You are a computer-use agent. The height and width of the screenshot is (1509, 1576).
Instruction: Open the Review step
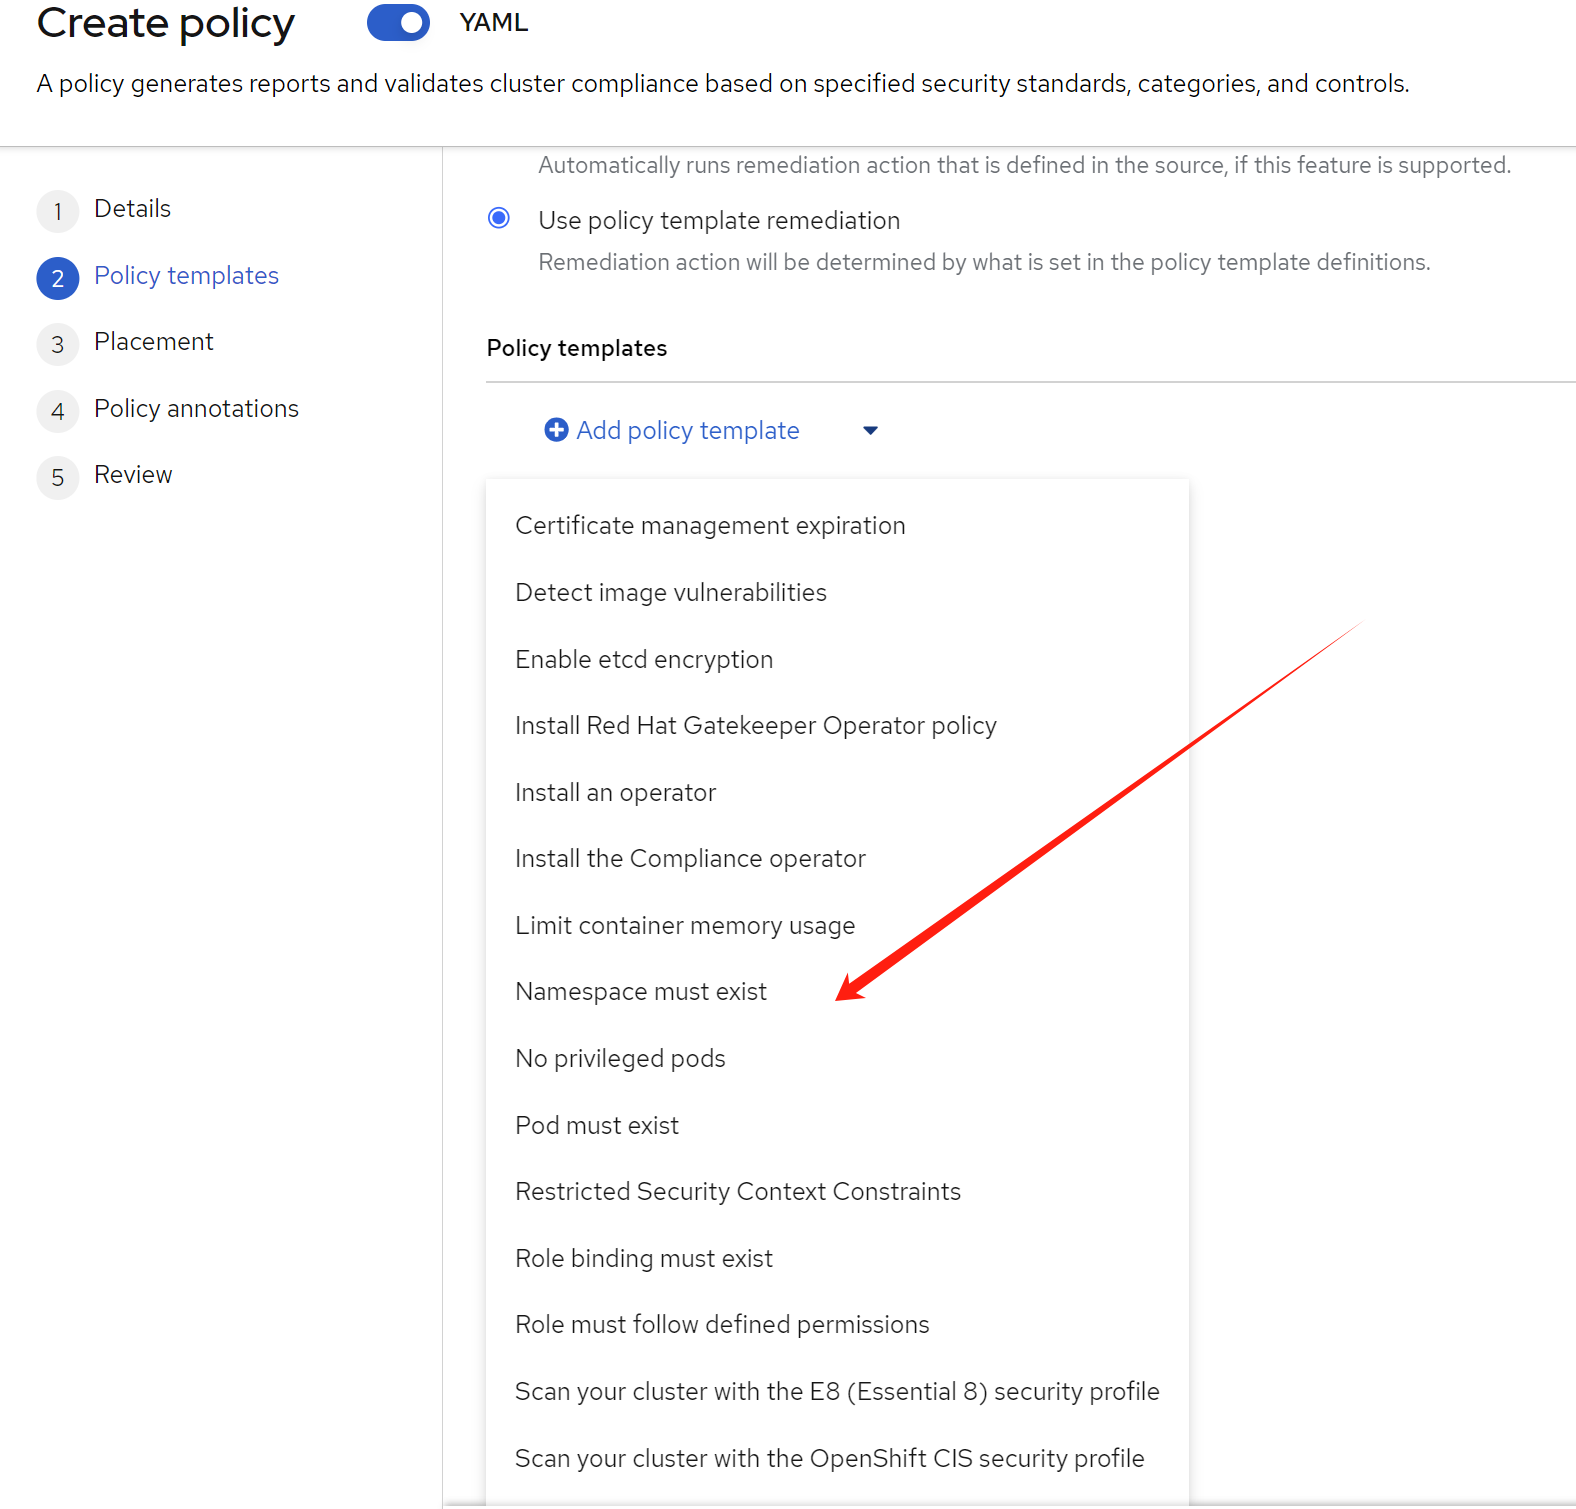pos(133,475)
